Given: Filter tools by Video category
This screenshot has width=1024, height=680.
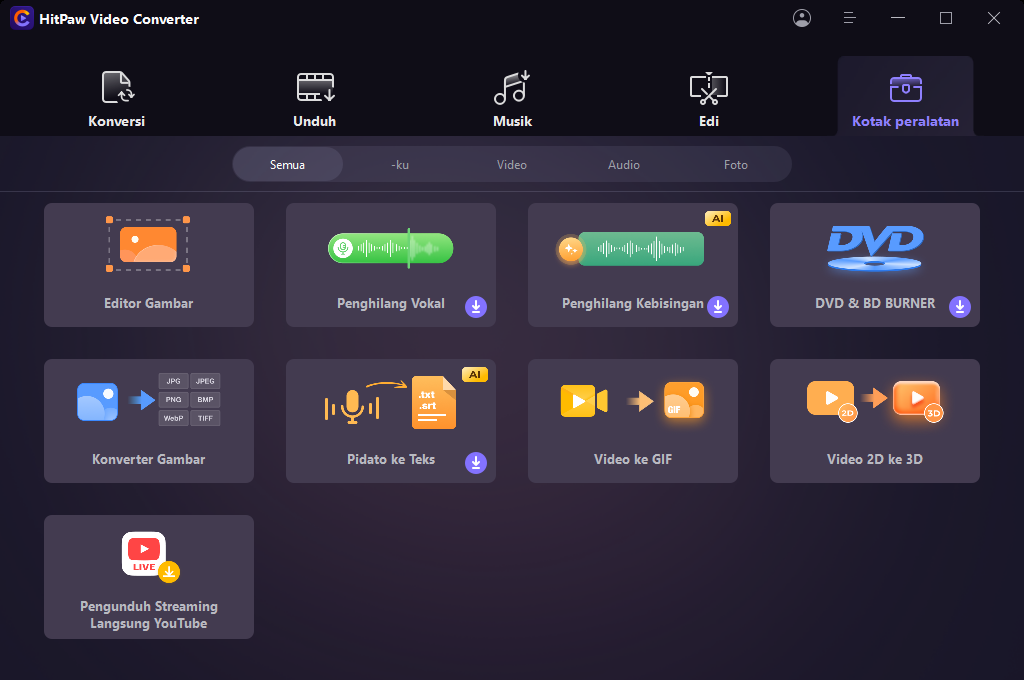Looking at the screenshot, I should [x=512, y=165].
